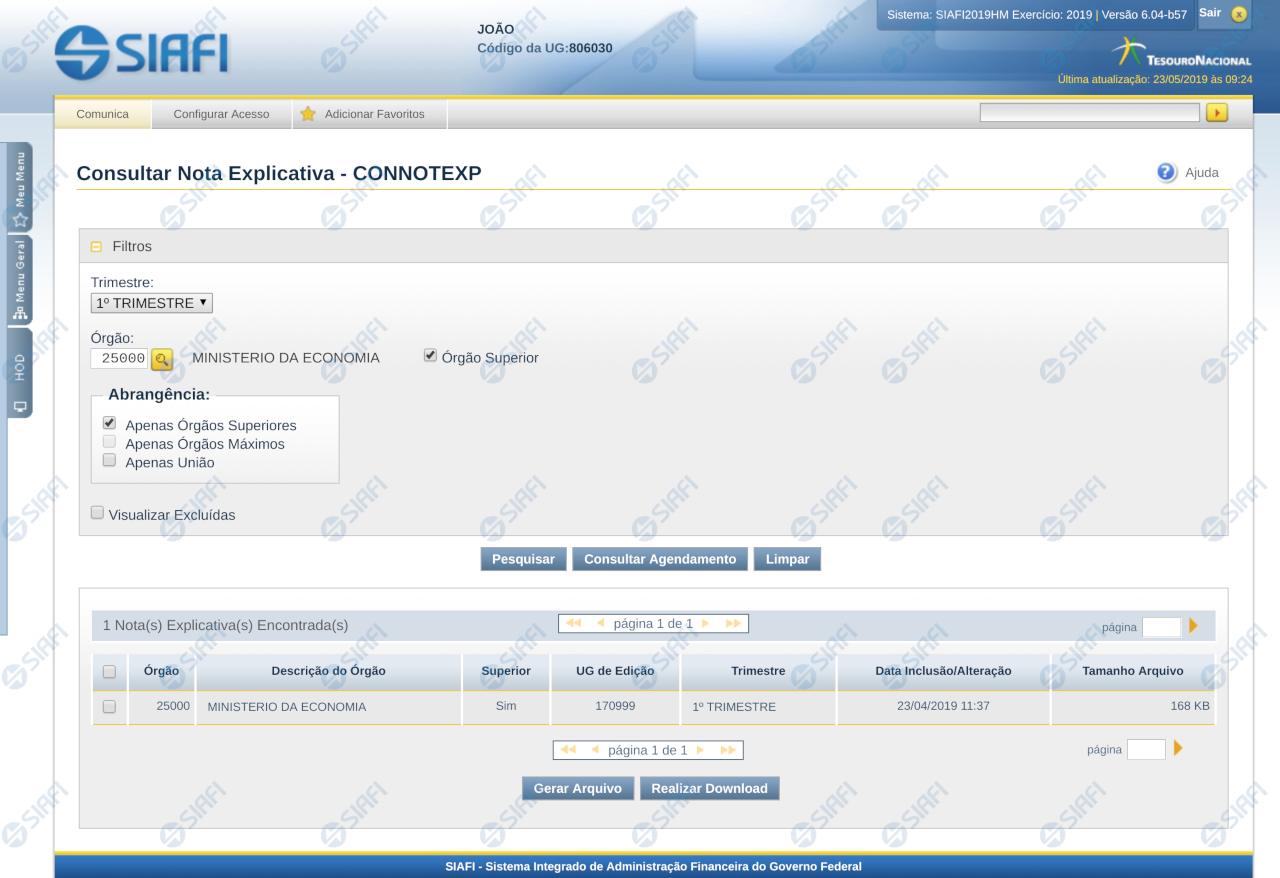Screen dimensions: 1280x878
Task: Open the HOD side panel
Action: pyautogui.click(x=20, y=372)
